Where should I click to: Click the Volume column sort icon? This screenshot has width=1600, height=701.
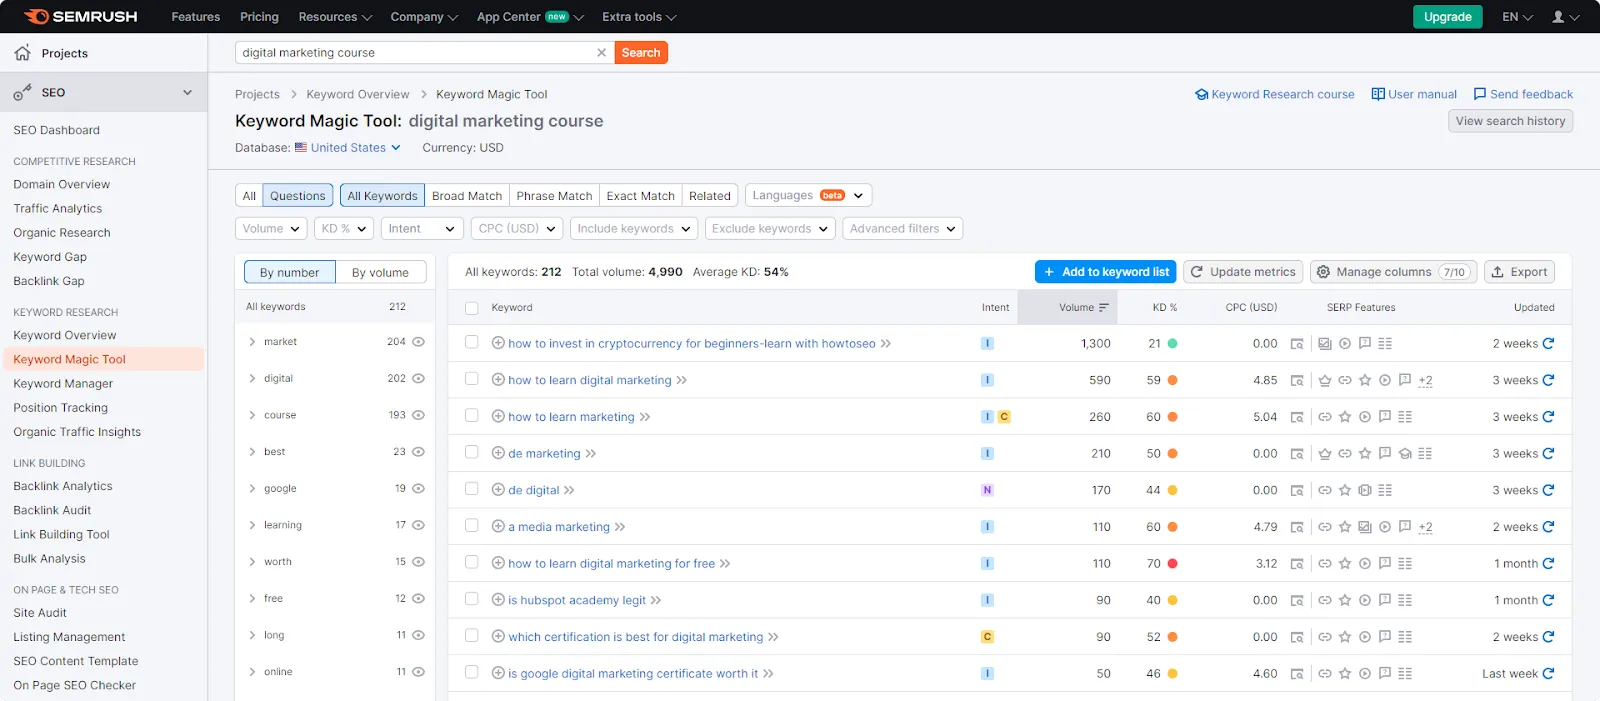[1104, 308]
